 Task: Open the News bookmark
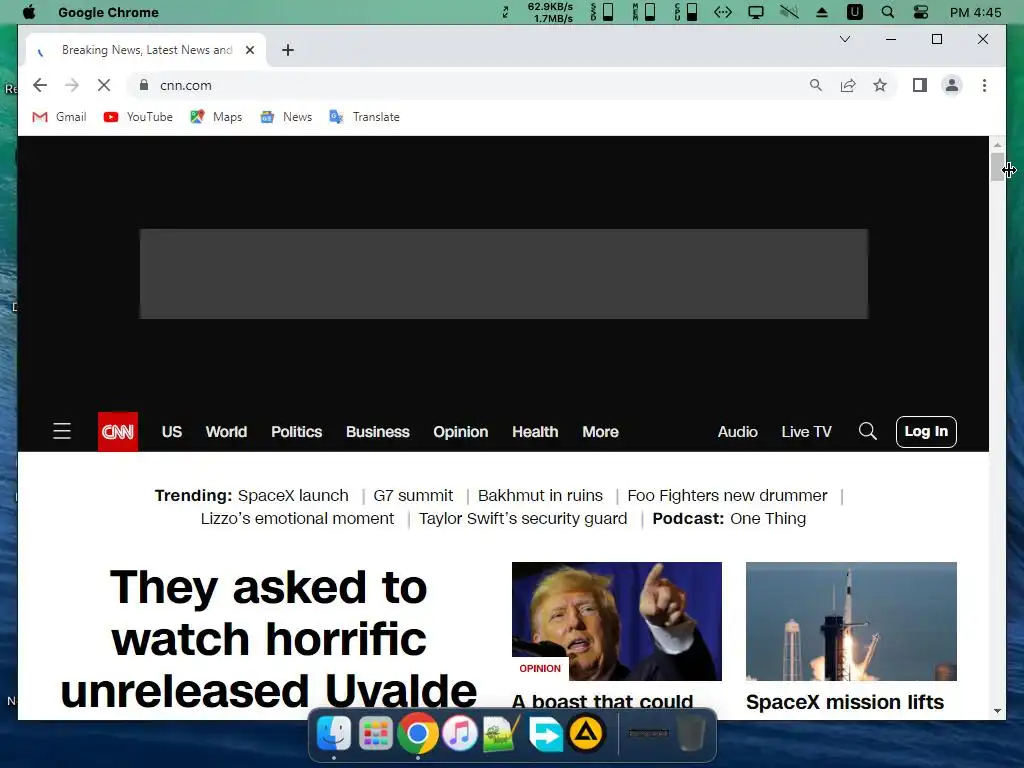coord(286,117)
